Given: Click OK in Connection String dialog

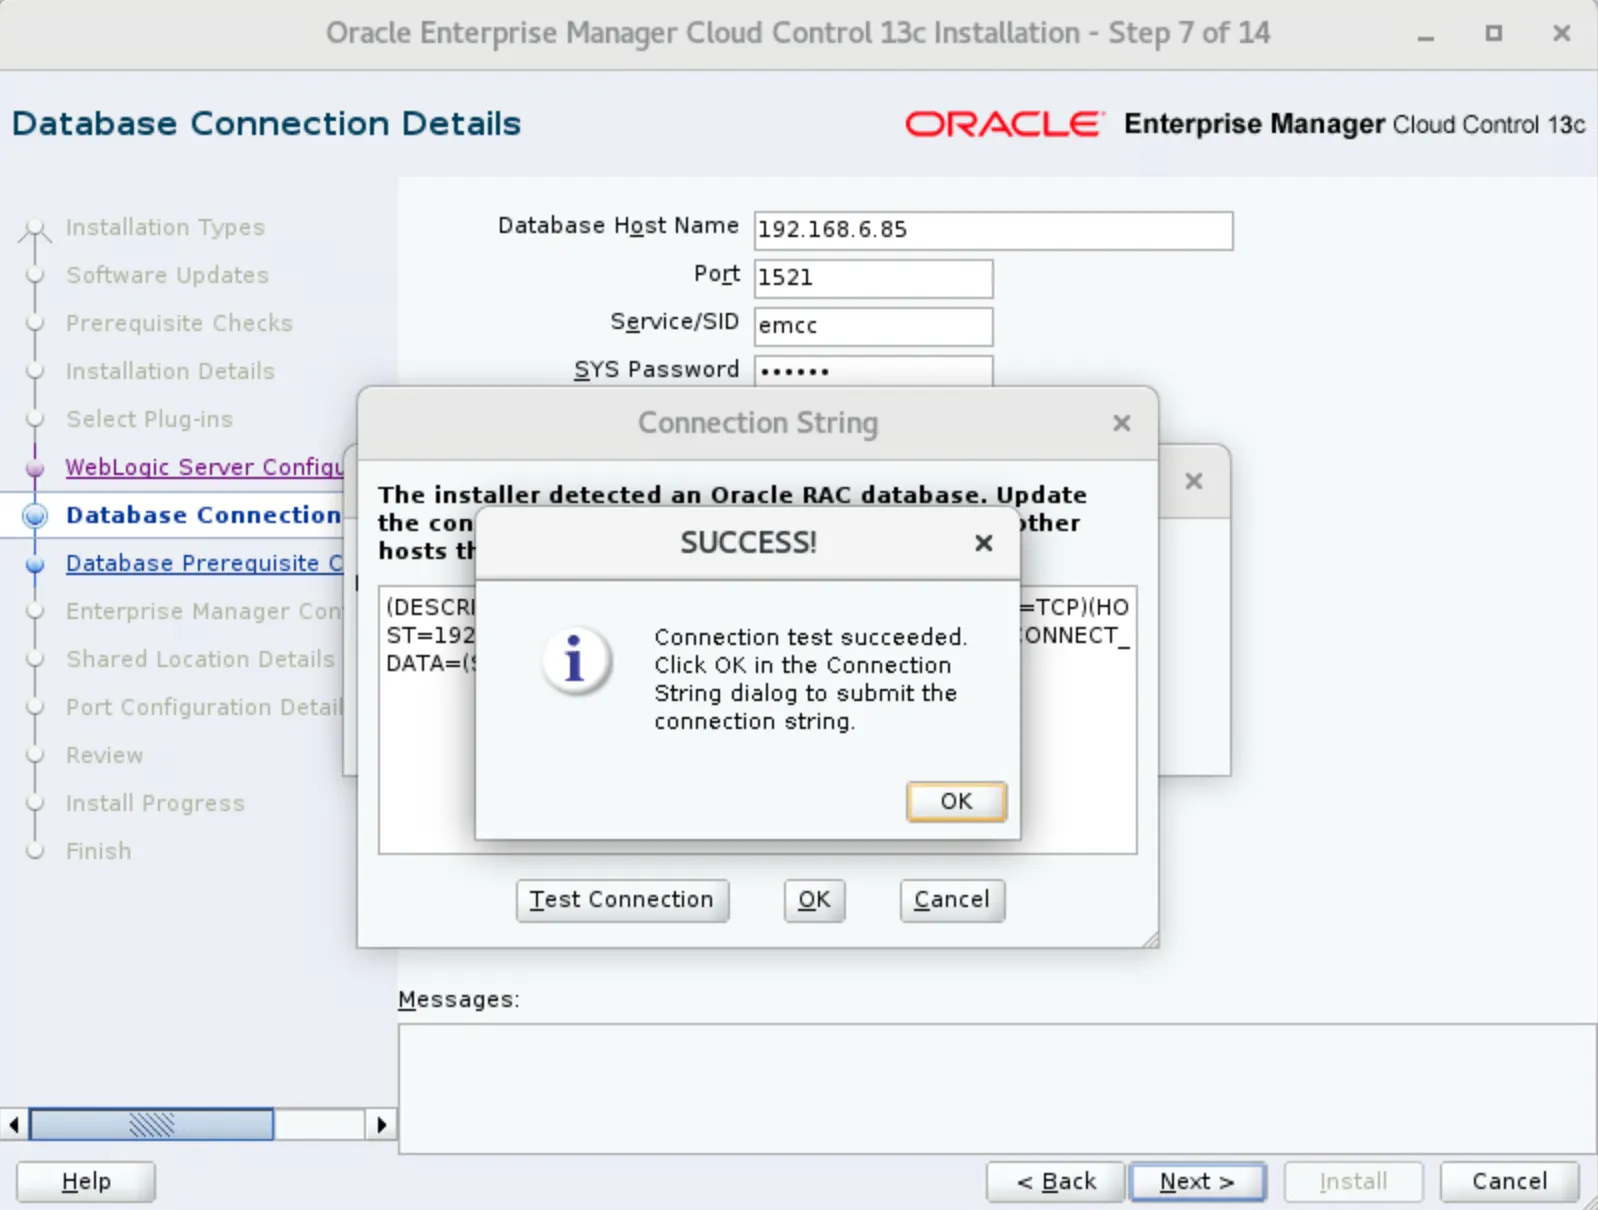Looking at the screenshot, I should tap(813, 900).
